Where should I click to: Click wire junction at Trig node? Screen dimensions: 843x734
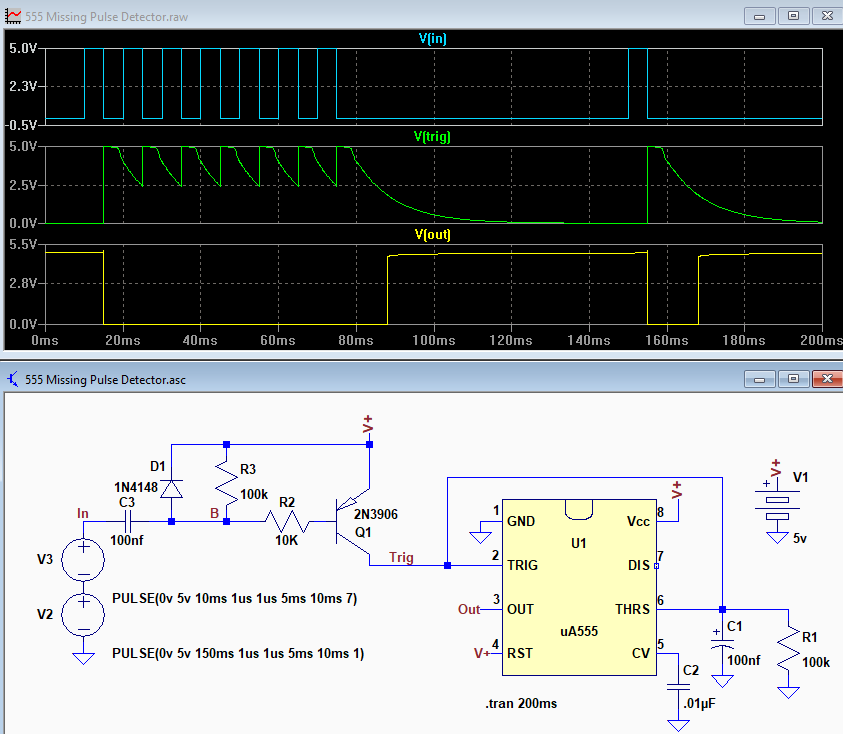point(447,566)
